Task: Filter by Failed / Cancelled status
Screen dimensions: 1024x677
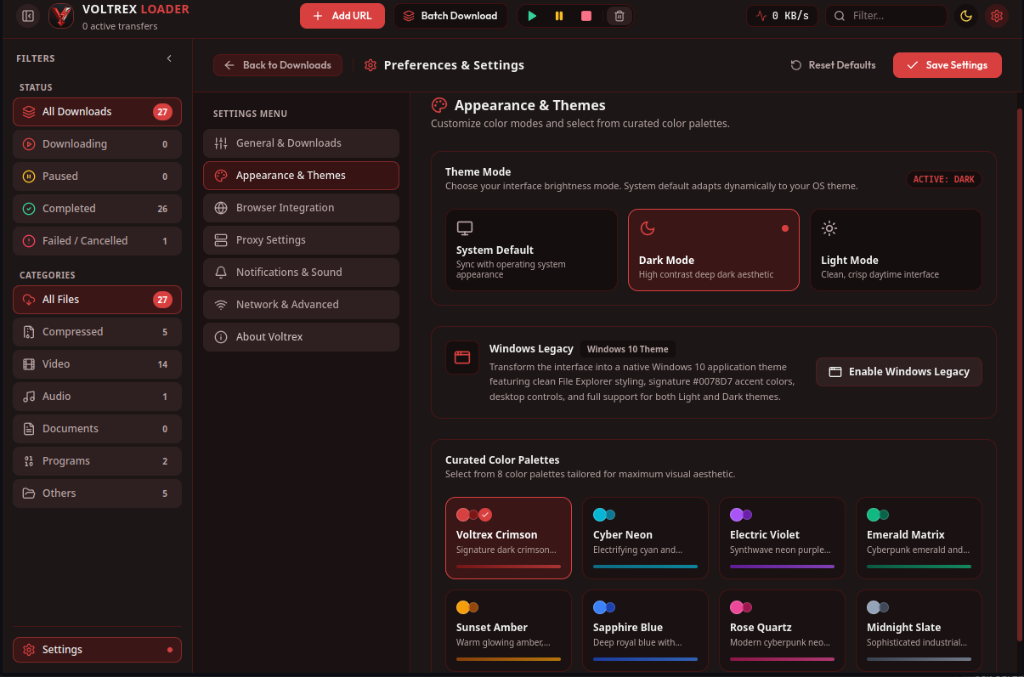Action: tap(97, 241)
